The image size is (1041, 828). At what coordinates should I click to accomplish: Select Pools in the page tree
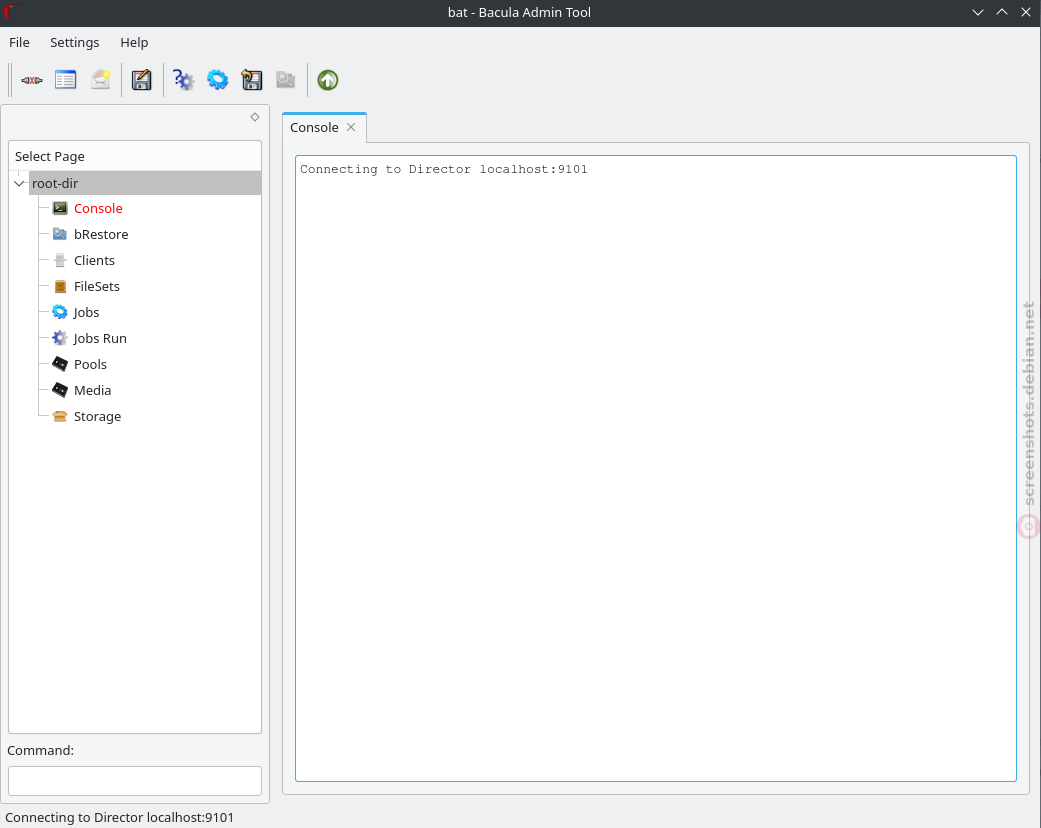pos(90,365)
